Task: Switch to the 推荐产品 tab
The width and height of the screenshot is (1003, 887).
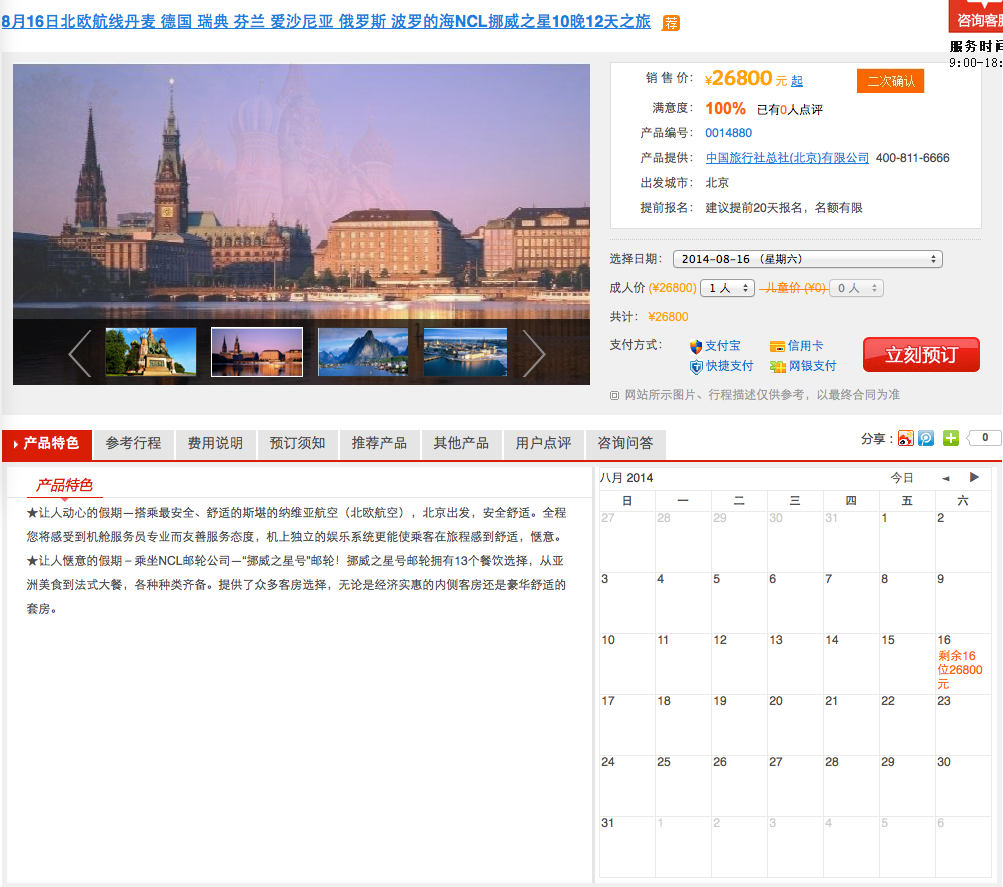Action: (379, 444)
